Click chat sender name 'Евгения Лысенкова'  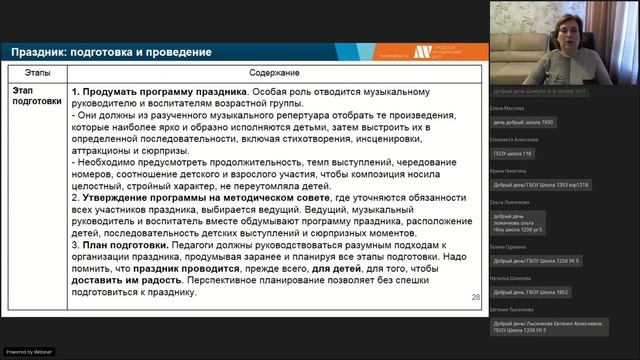[512, 310]
